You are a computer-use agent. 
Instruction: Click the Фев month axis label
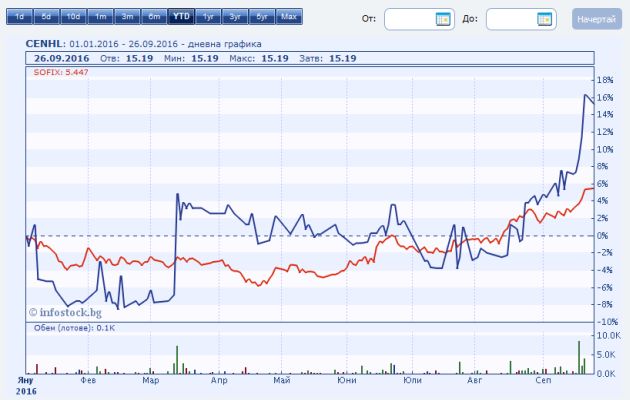coord(88,380)
